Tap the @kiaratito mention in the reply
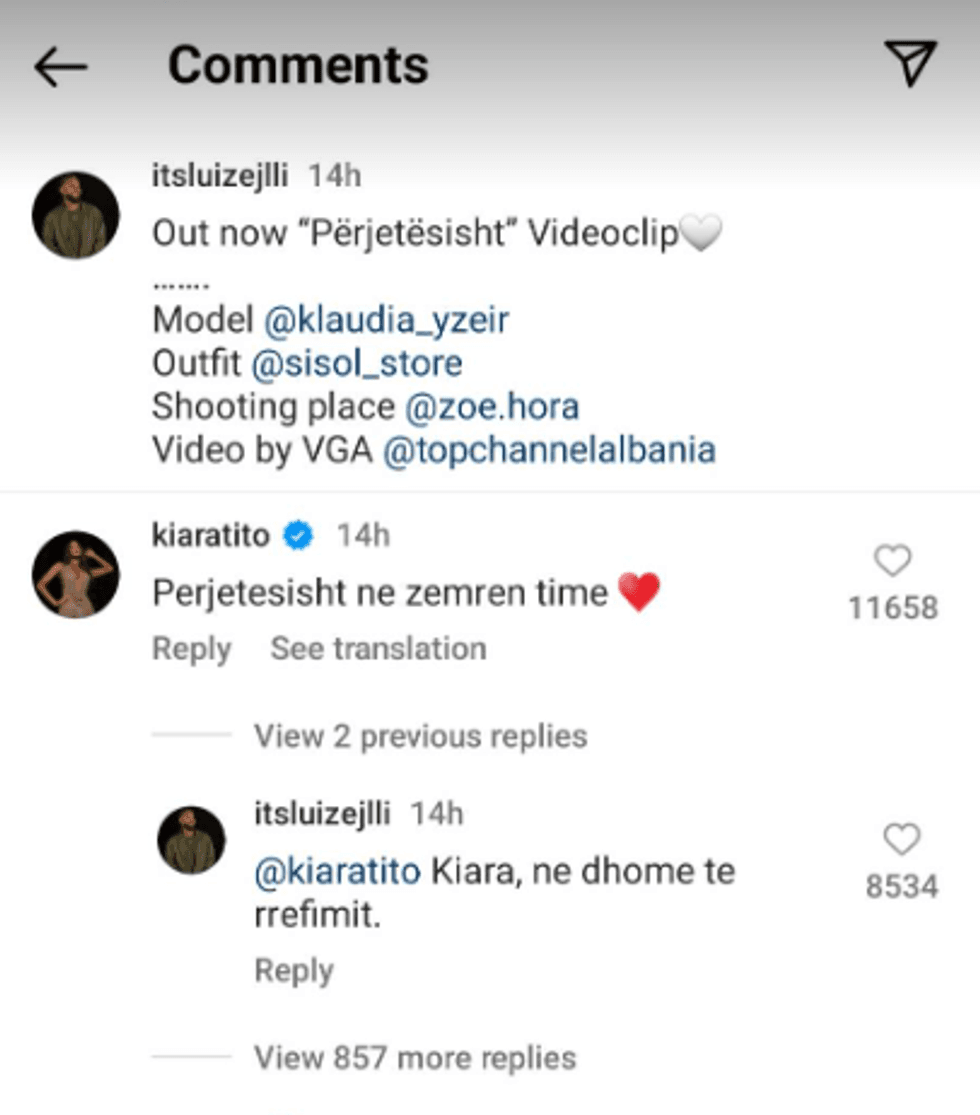 pos(338,872)
